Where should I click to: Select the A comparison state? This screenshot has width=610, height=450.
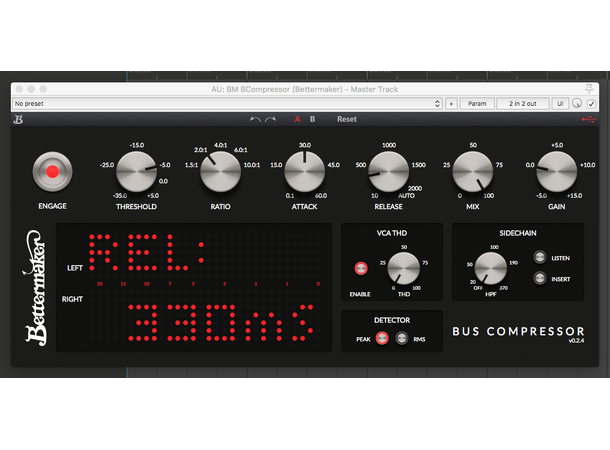pyautogui.click(x=297, y=119)
